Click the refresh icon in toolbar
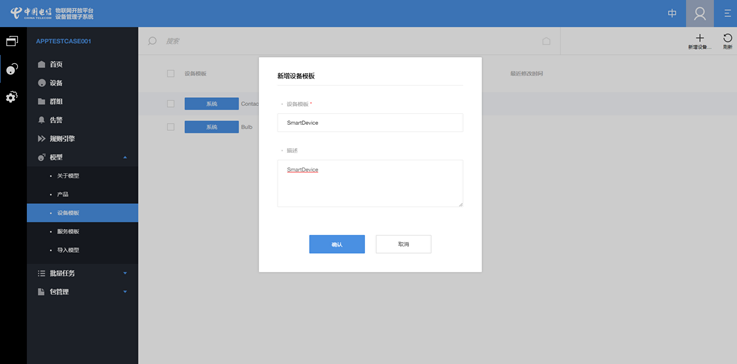This screenshot has height=364, width=737. coord(727,38)
